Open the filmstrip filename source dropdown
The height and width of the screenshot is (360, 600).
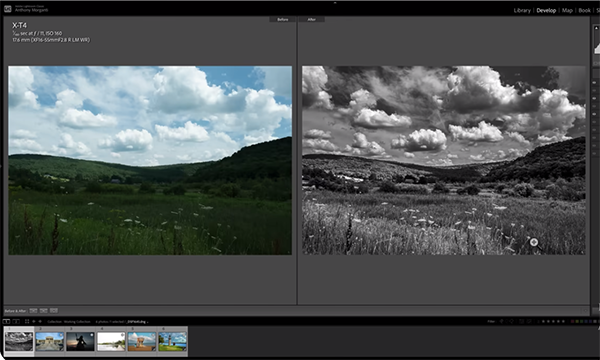(137, 322)
